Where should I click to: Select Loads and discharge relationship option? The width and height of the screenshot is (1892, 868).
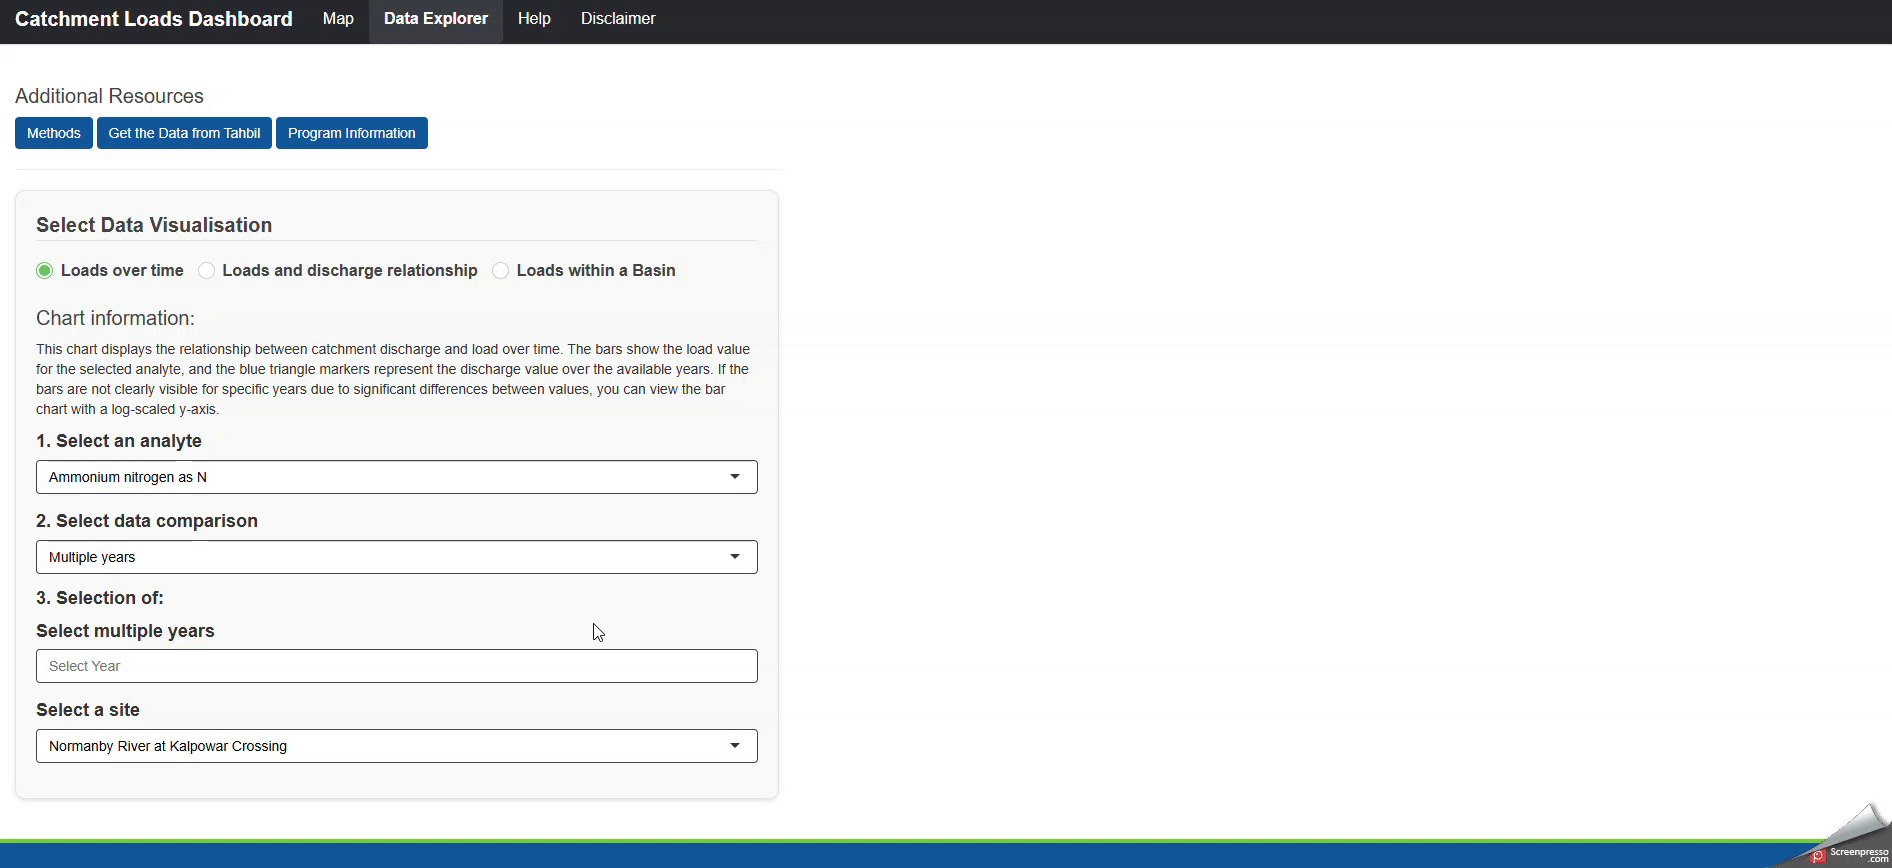point(207,271)
